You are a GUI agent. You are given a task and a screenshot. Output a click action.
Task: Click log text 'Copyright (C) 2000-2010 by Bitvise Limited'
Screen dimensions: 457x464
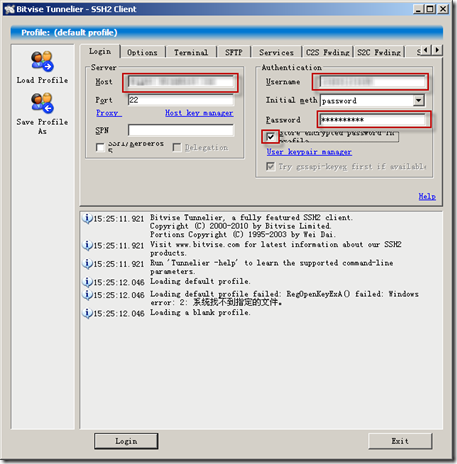pyautogui.click(x=240, y=226)
